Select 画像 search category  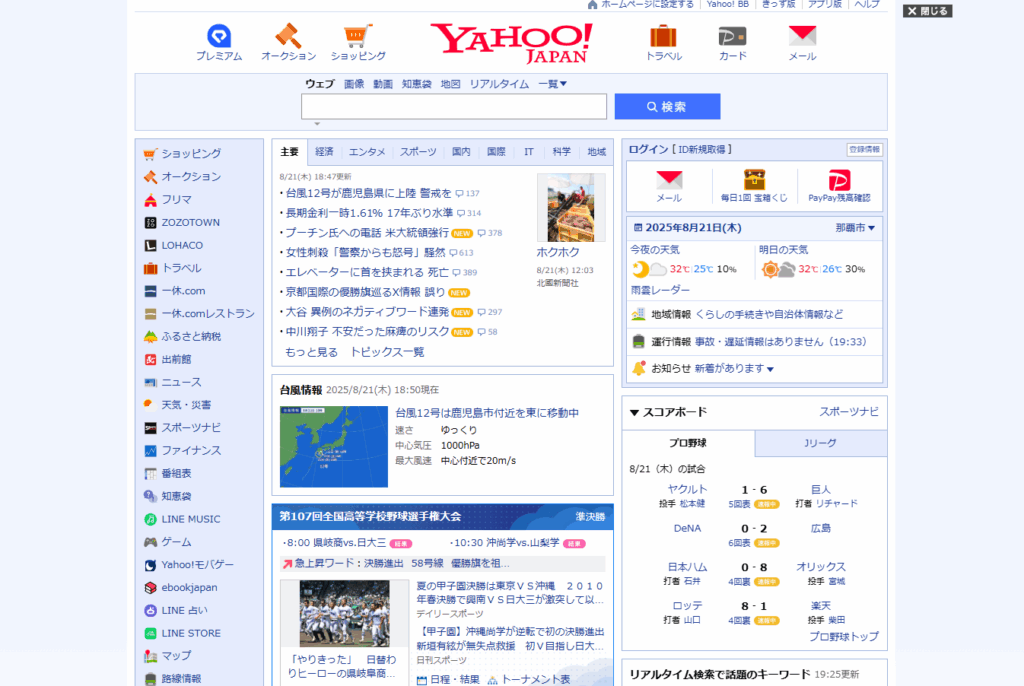[354, 84]
